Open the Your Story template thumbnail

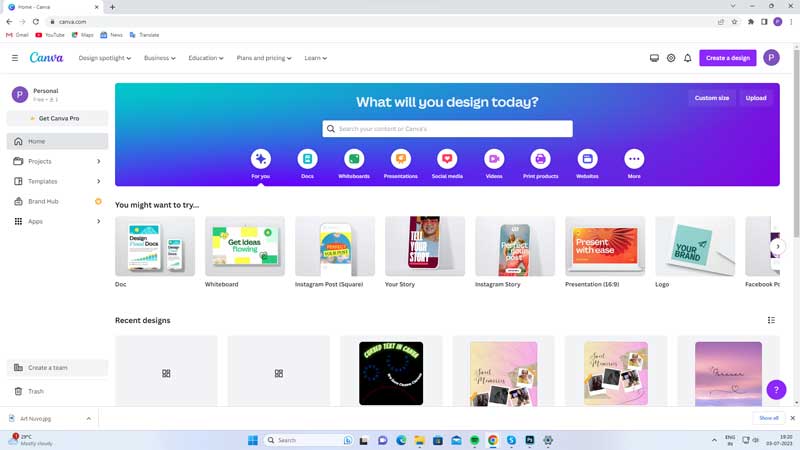(x=425, y=246)
